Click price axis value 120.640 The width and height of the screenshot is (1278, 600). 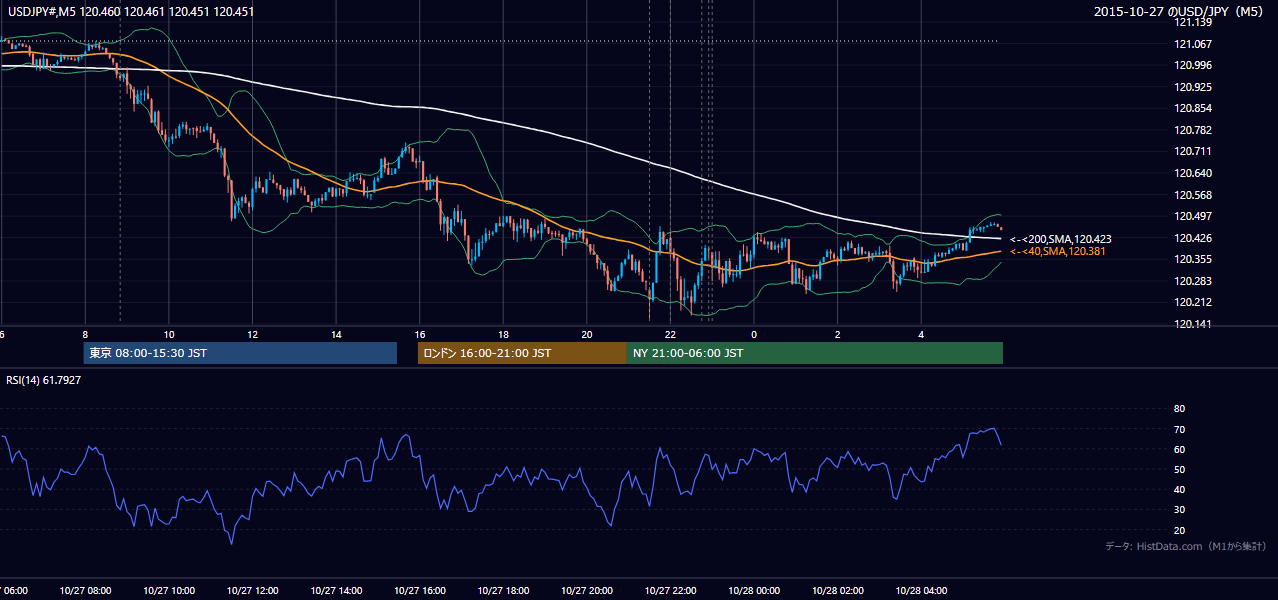point(1192,173)
